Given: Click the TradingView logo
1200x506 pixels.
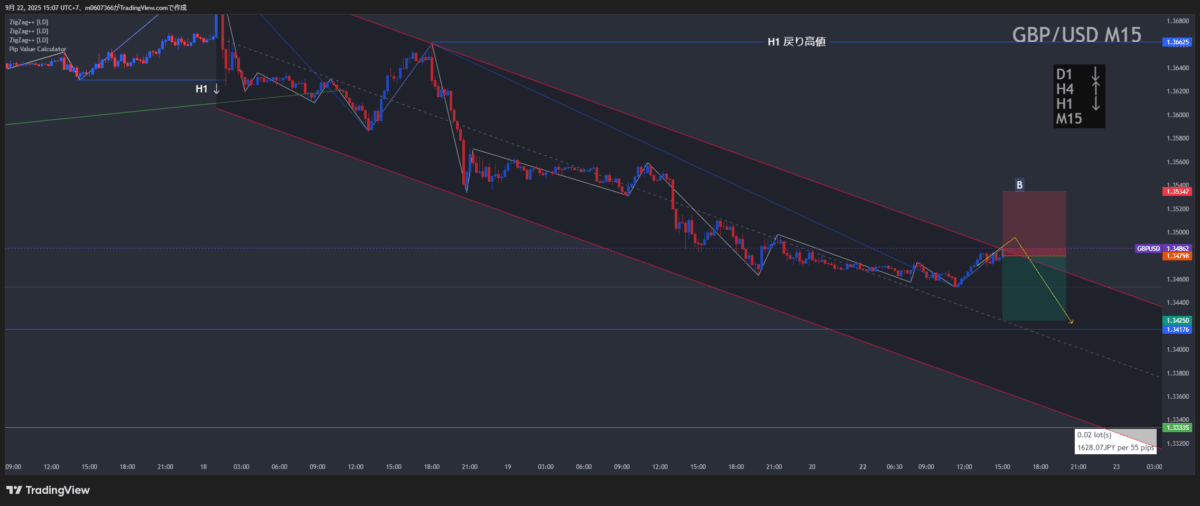Looking at the screenshot, I should pyautogui.click(x=47, y=490).
